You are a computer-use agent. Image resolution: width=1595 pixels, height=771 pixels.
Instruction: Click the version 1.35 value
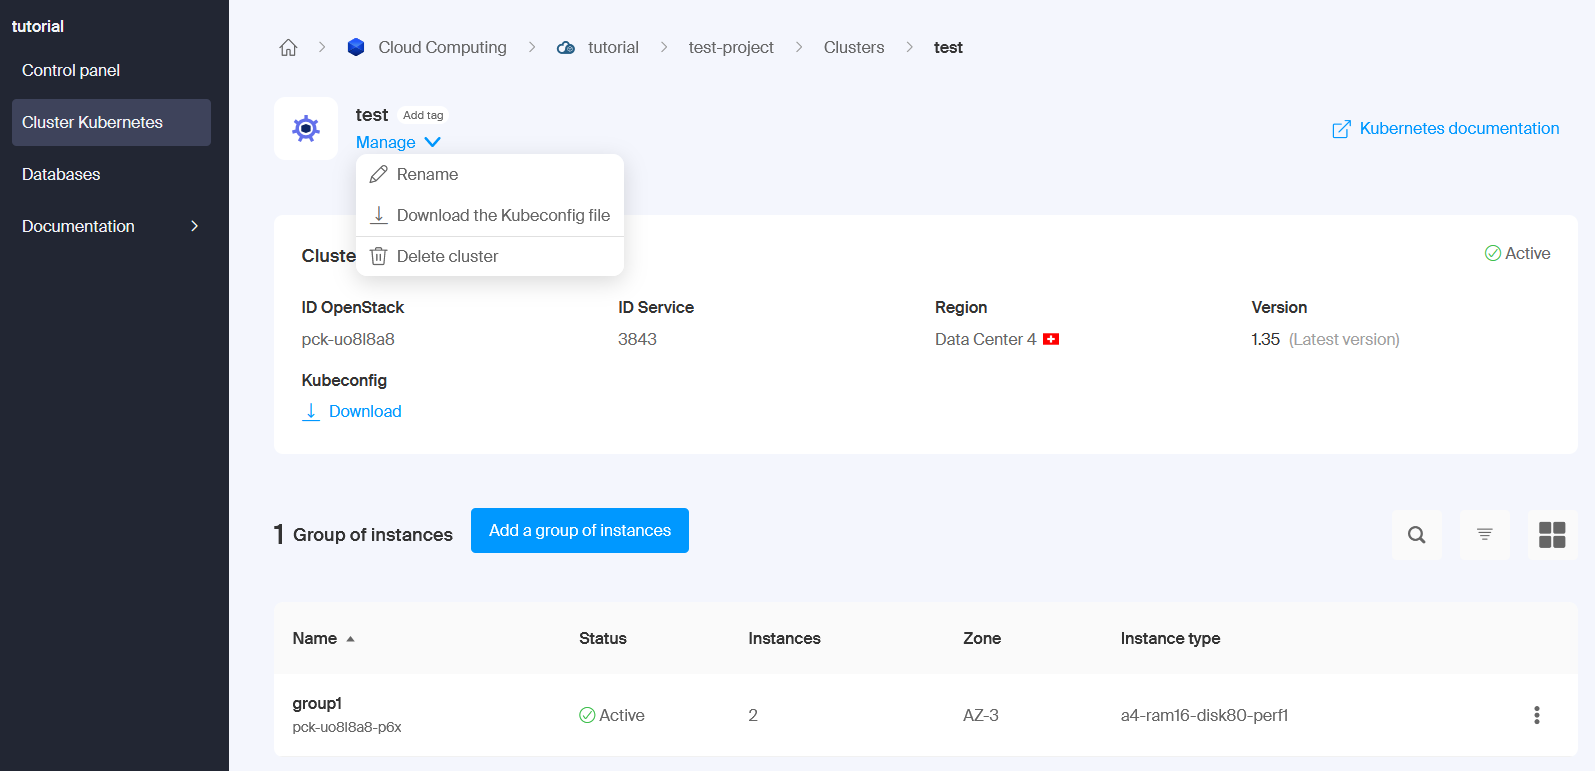point(1265,339)
